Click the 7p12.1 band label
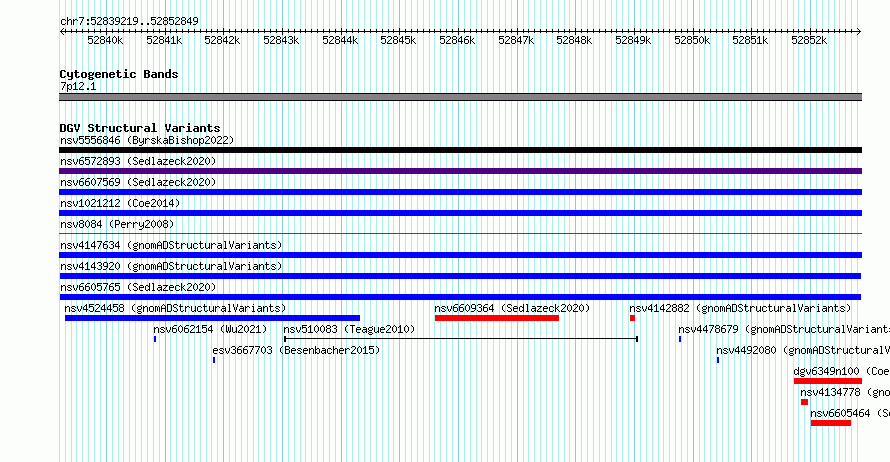 point(78,86)
